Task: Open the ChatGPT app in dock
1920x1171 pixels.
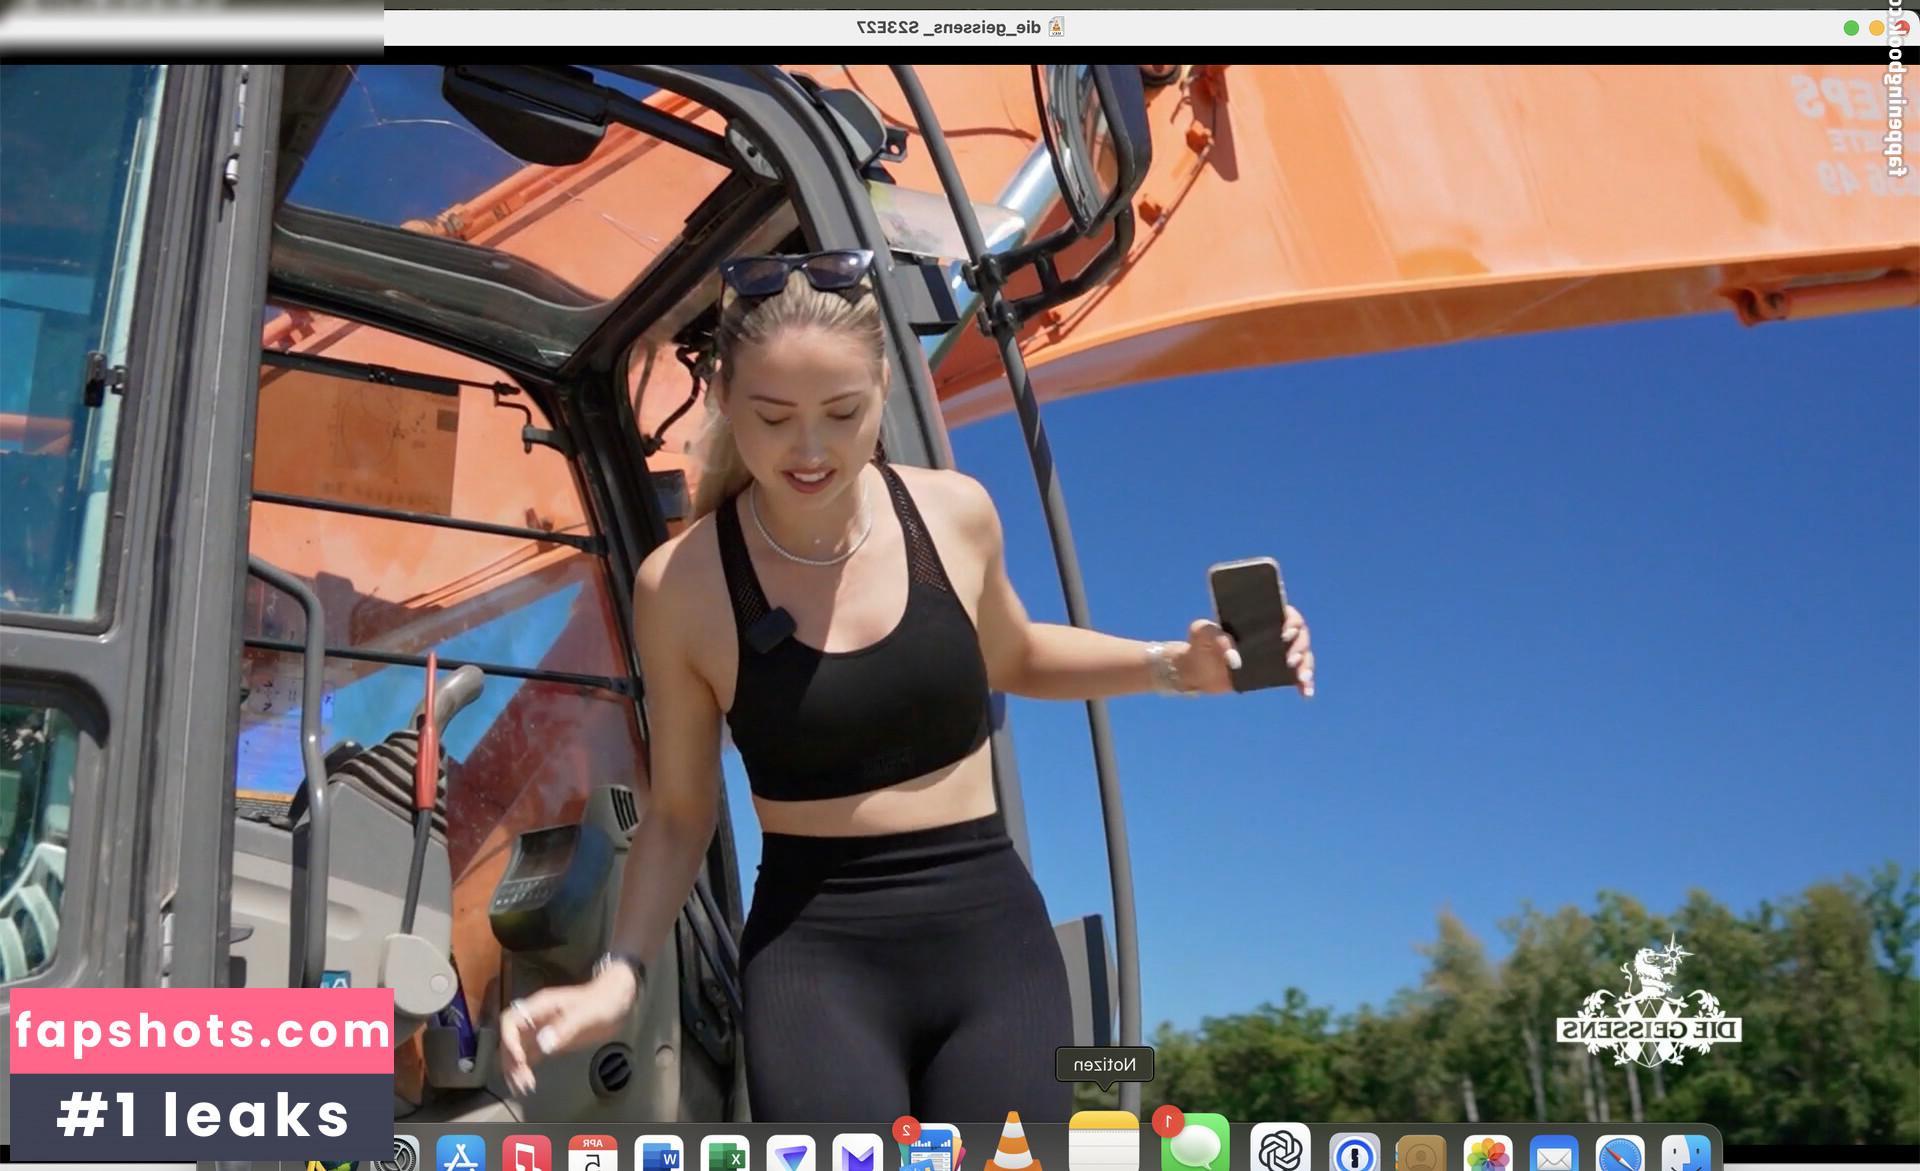Action: click(x=1280, y=1148)
